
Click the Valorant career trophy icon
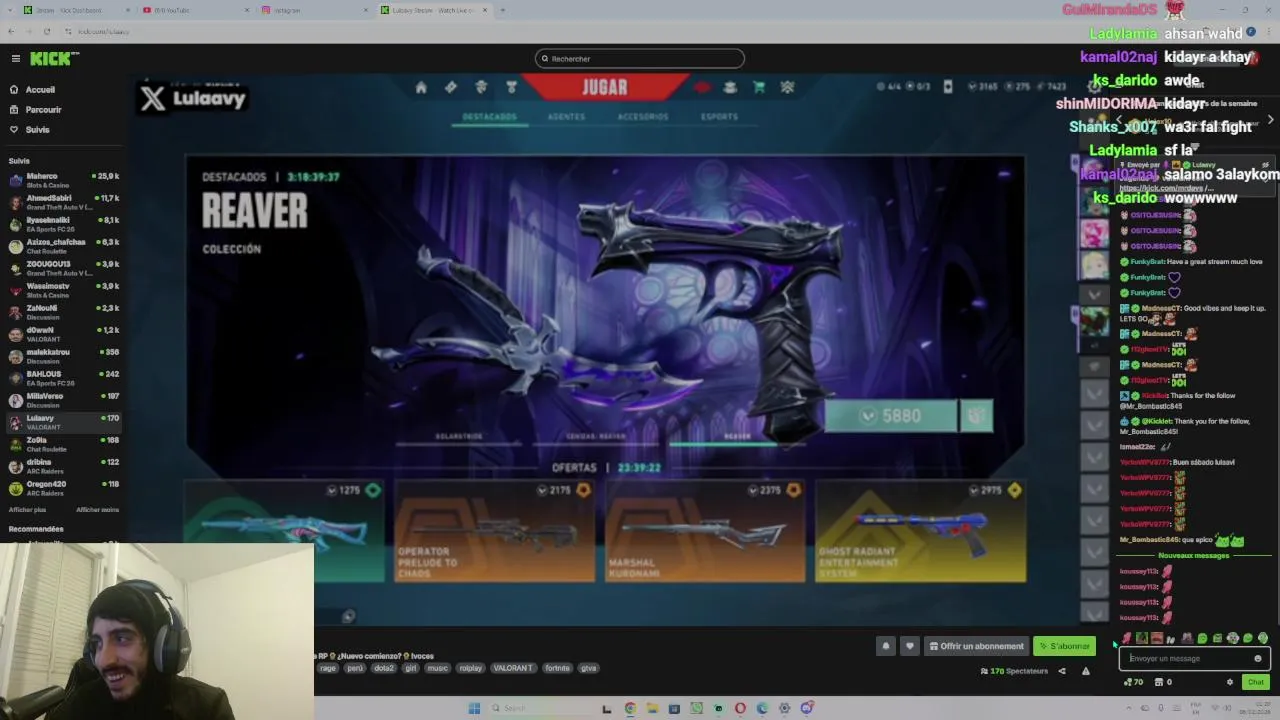point(511,88)
